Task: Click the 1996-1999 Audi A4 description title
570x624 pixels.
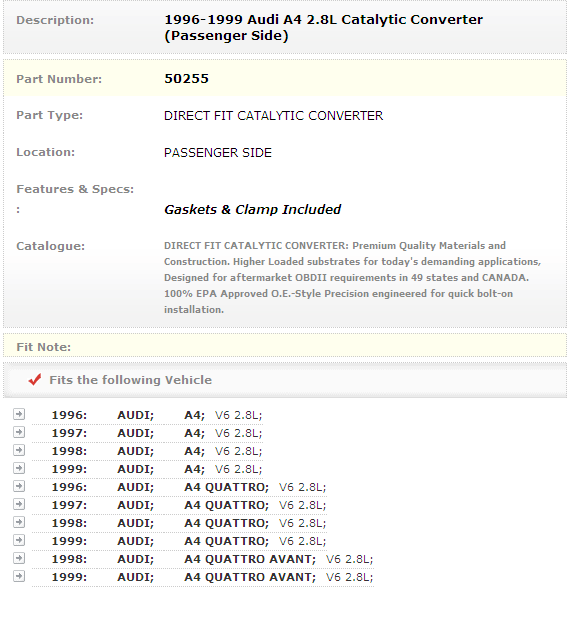Action: coord(323,27)
